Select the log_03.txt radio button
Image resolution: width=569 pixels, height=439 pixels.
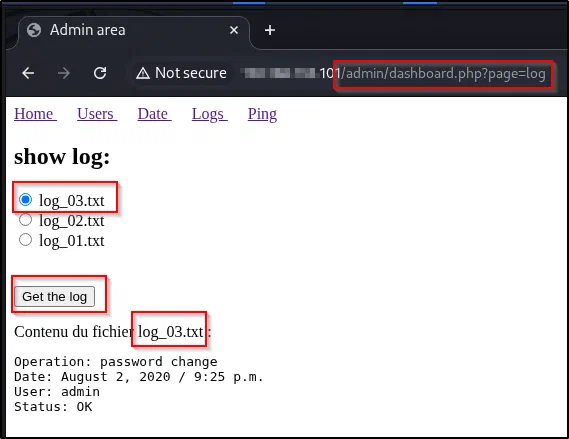[25, 200]
